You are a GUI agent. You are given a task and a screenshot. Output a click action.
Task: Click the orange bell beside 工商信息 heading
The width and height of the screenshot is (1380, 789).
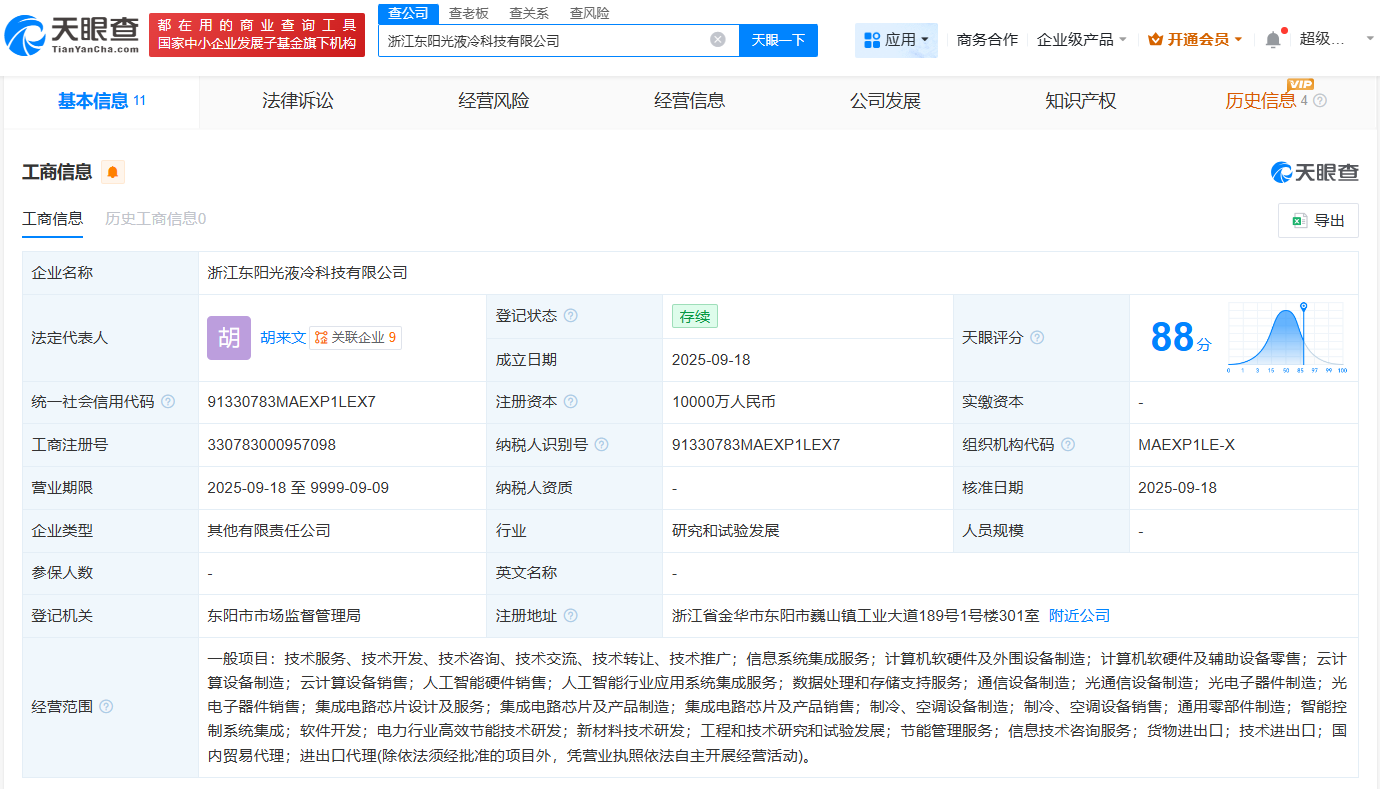click(110, 171)
